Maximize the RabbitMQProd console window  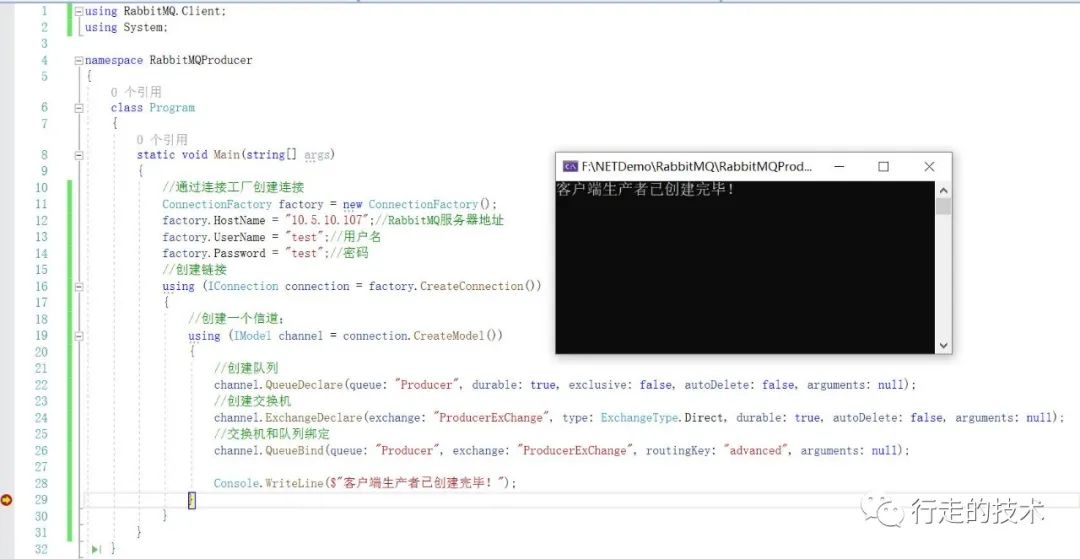884,167
